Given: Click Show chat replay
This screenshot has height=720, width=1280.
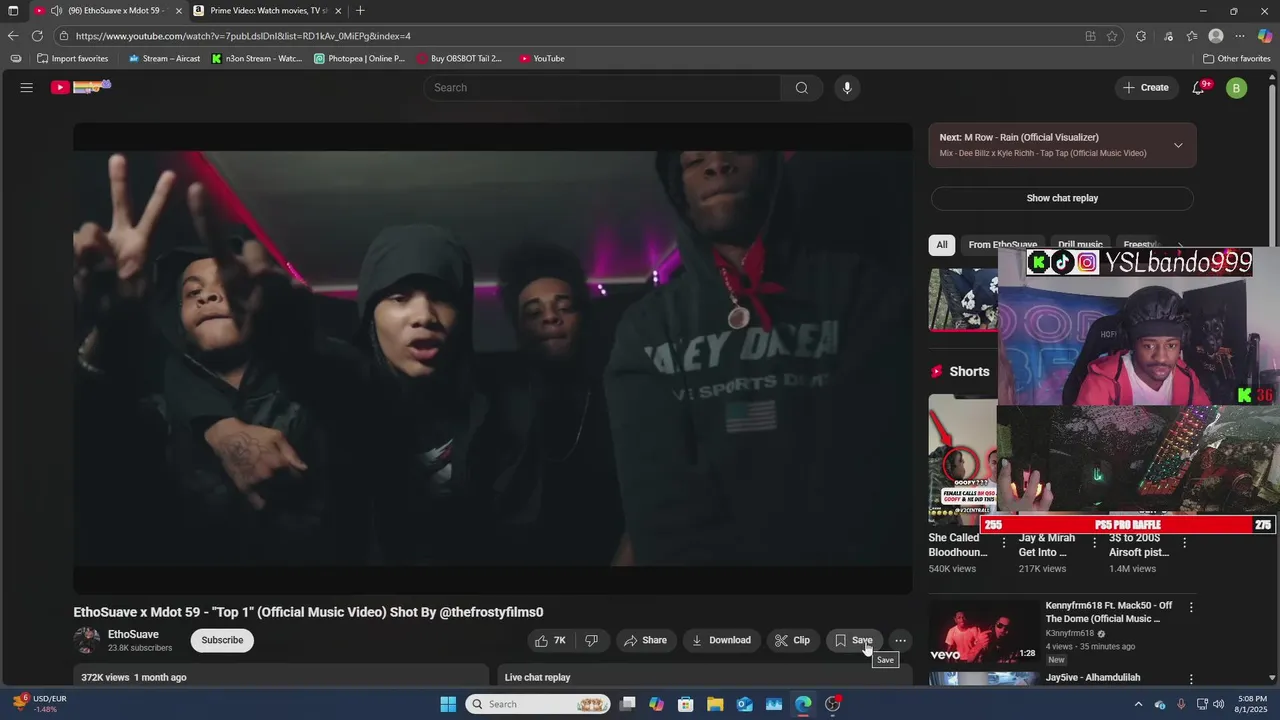Looking at the screenshot, I should [x=1062, y=198].
